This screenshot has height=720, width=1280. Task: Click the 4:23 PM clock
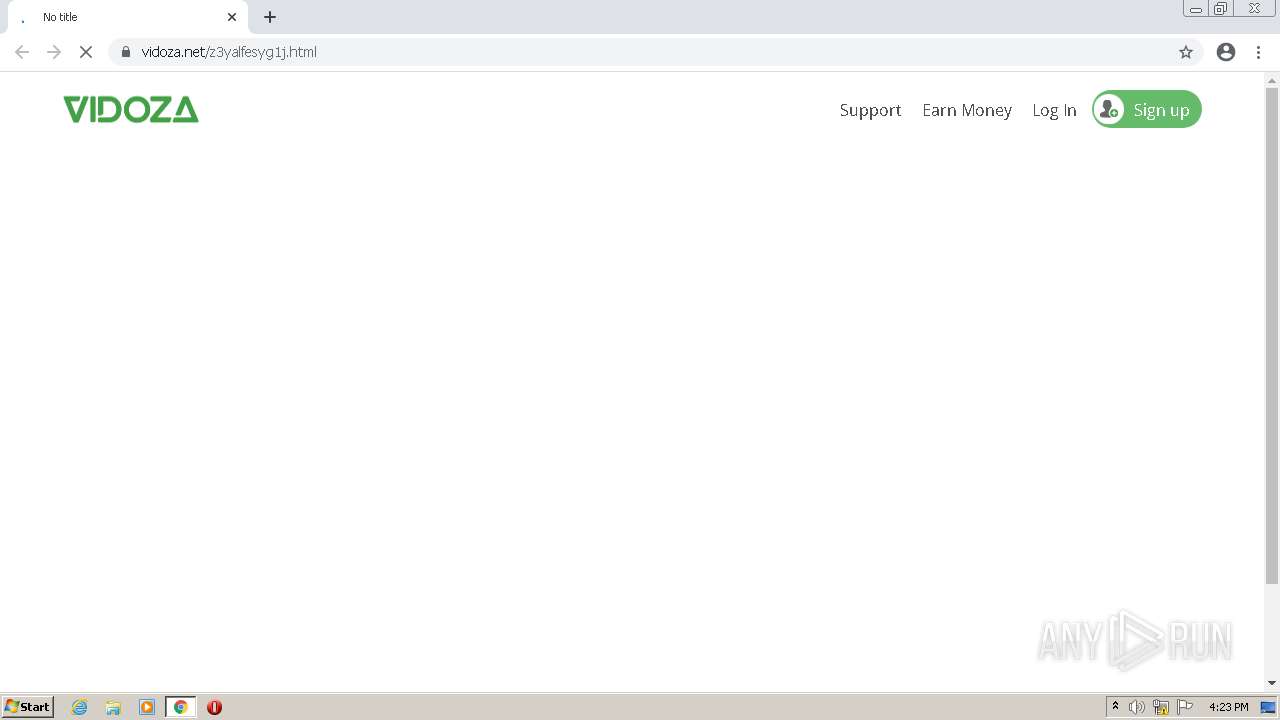pos(1228,707)
